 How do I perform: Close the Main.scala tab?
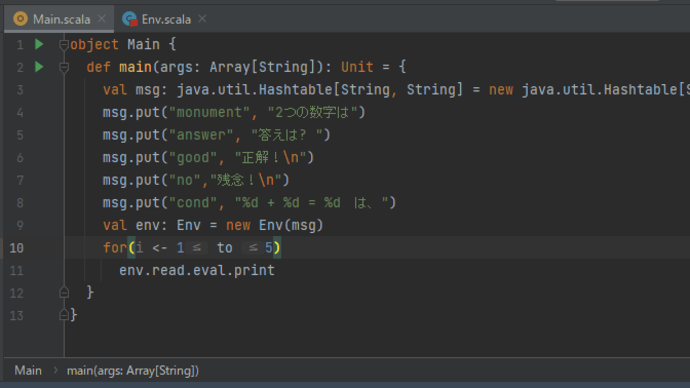pyautogui.click(x=102, y=18)
